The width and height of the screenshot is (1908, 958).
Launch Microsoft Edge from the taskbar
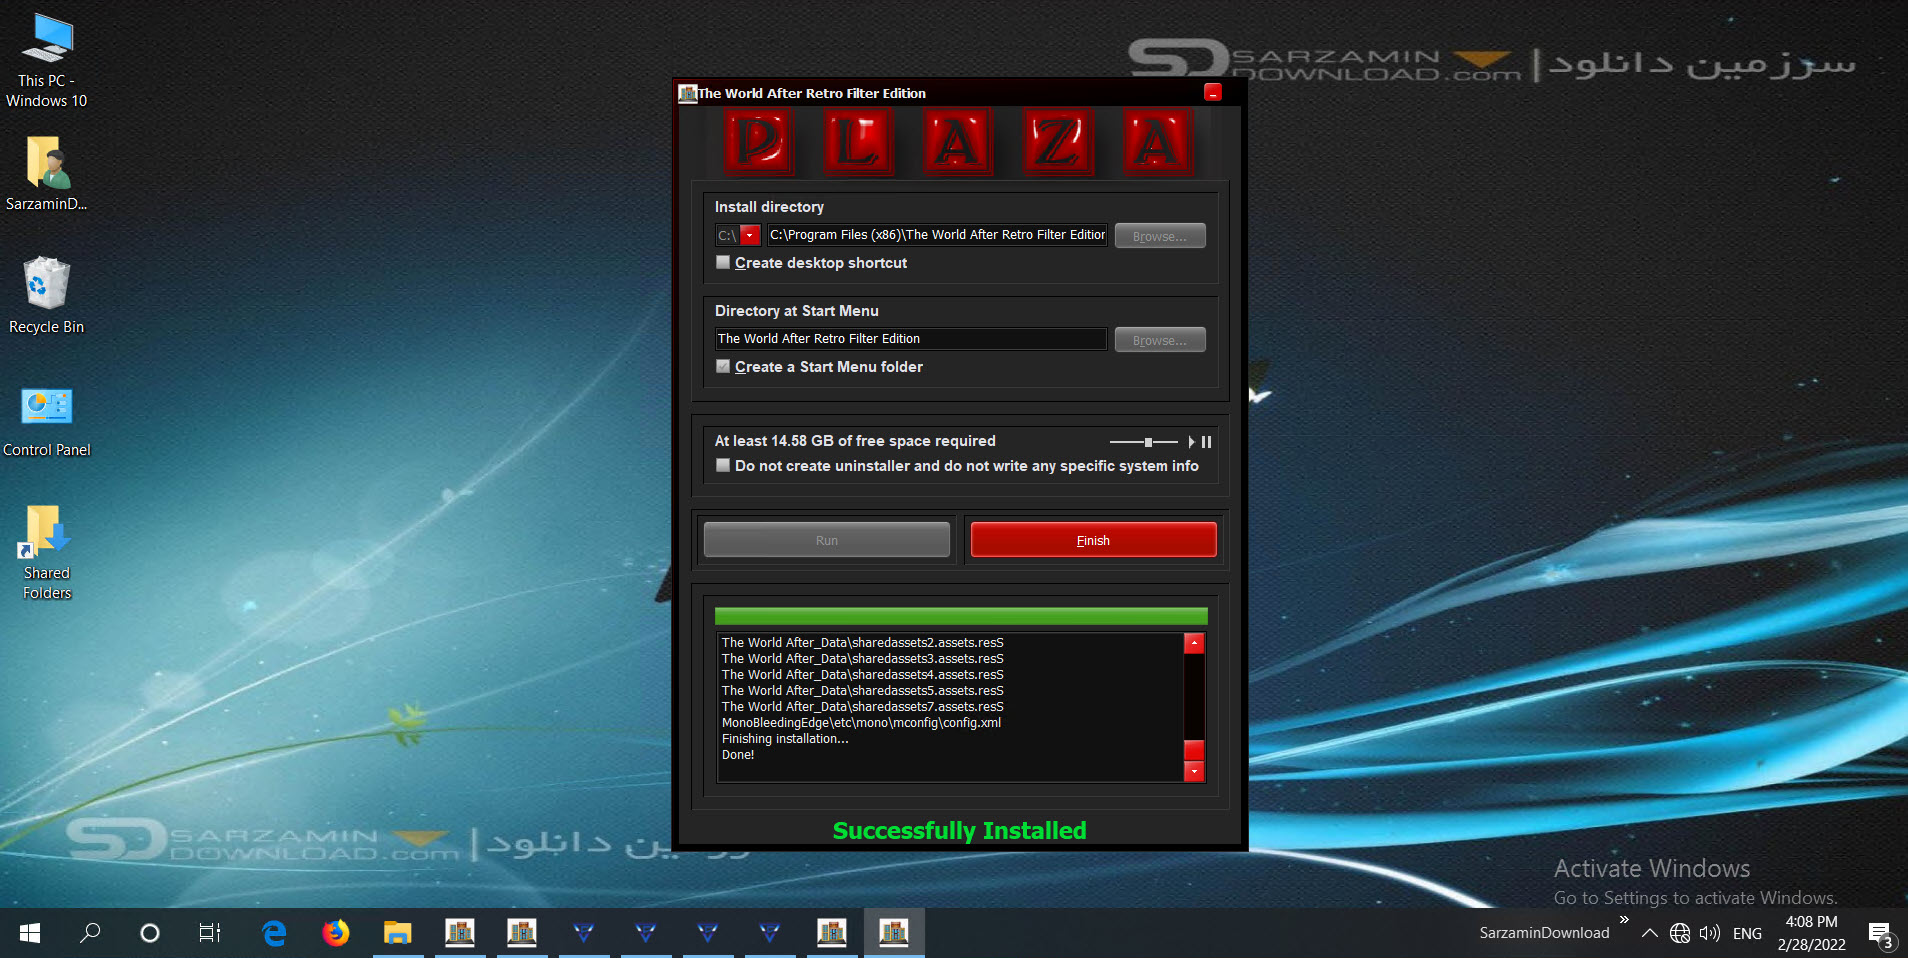[x=274, y=933]
